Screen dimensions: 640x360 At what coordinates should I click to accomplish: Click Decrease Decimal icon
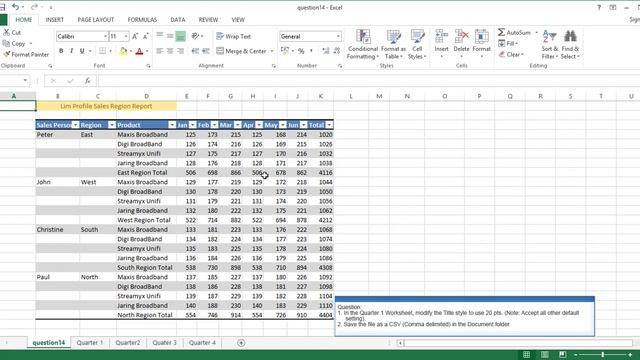pyautogui.click(x=337, y=51)
